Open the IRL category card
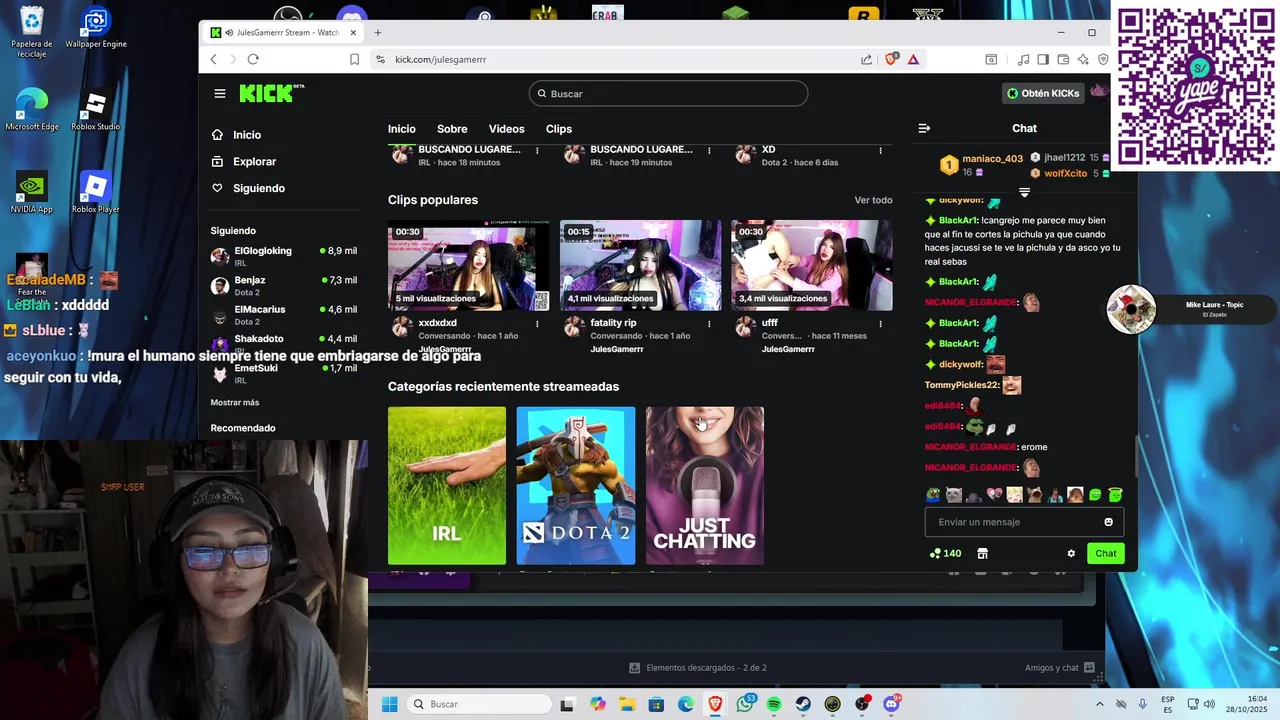Viewport: 1280px width, 720px height. [447, 485]
